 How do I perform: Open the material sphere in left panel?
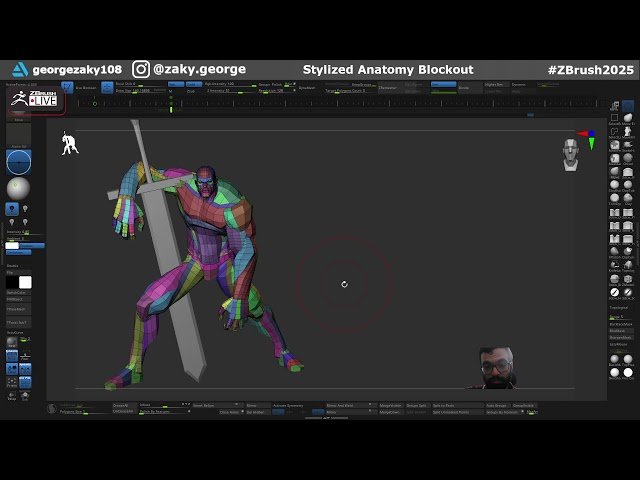coord(18,189)
